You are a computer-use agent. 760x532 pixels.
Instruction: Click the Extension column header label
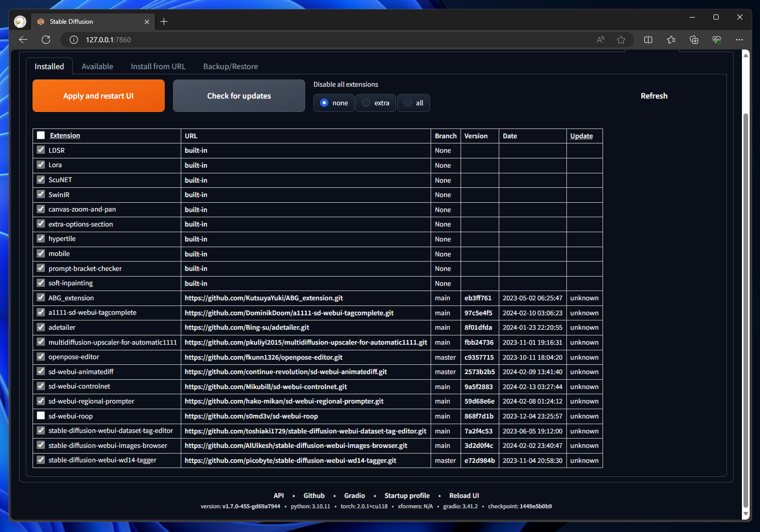pyautogui.click(x=65, y=136)
